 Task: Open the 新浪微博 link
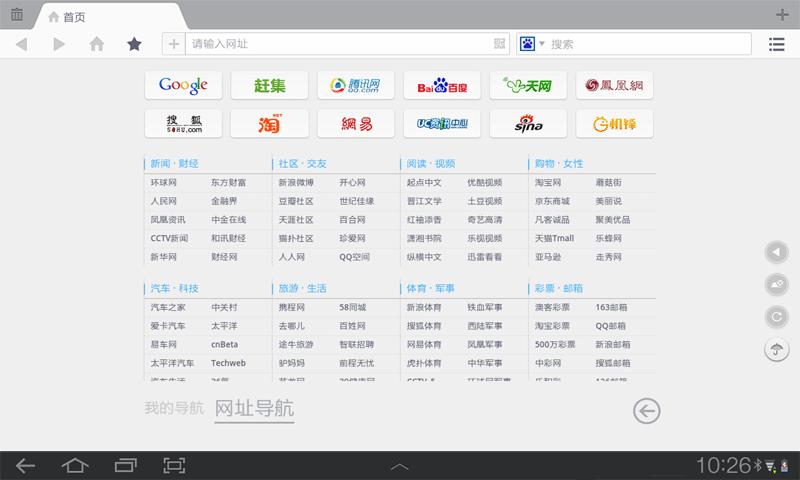(x=295, y=183)
